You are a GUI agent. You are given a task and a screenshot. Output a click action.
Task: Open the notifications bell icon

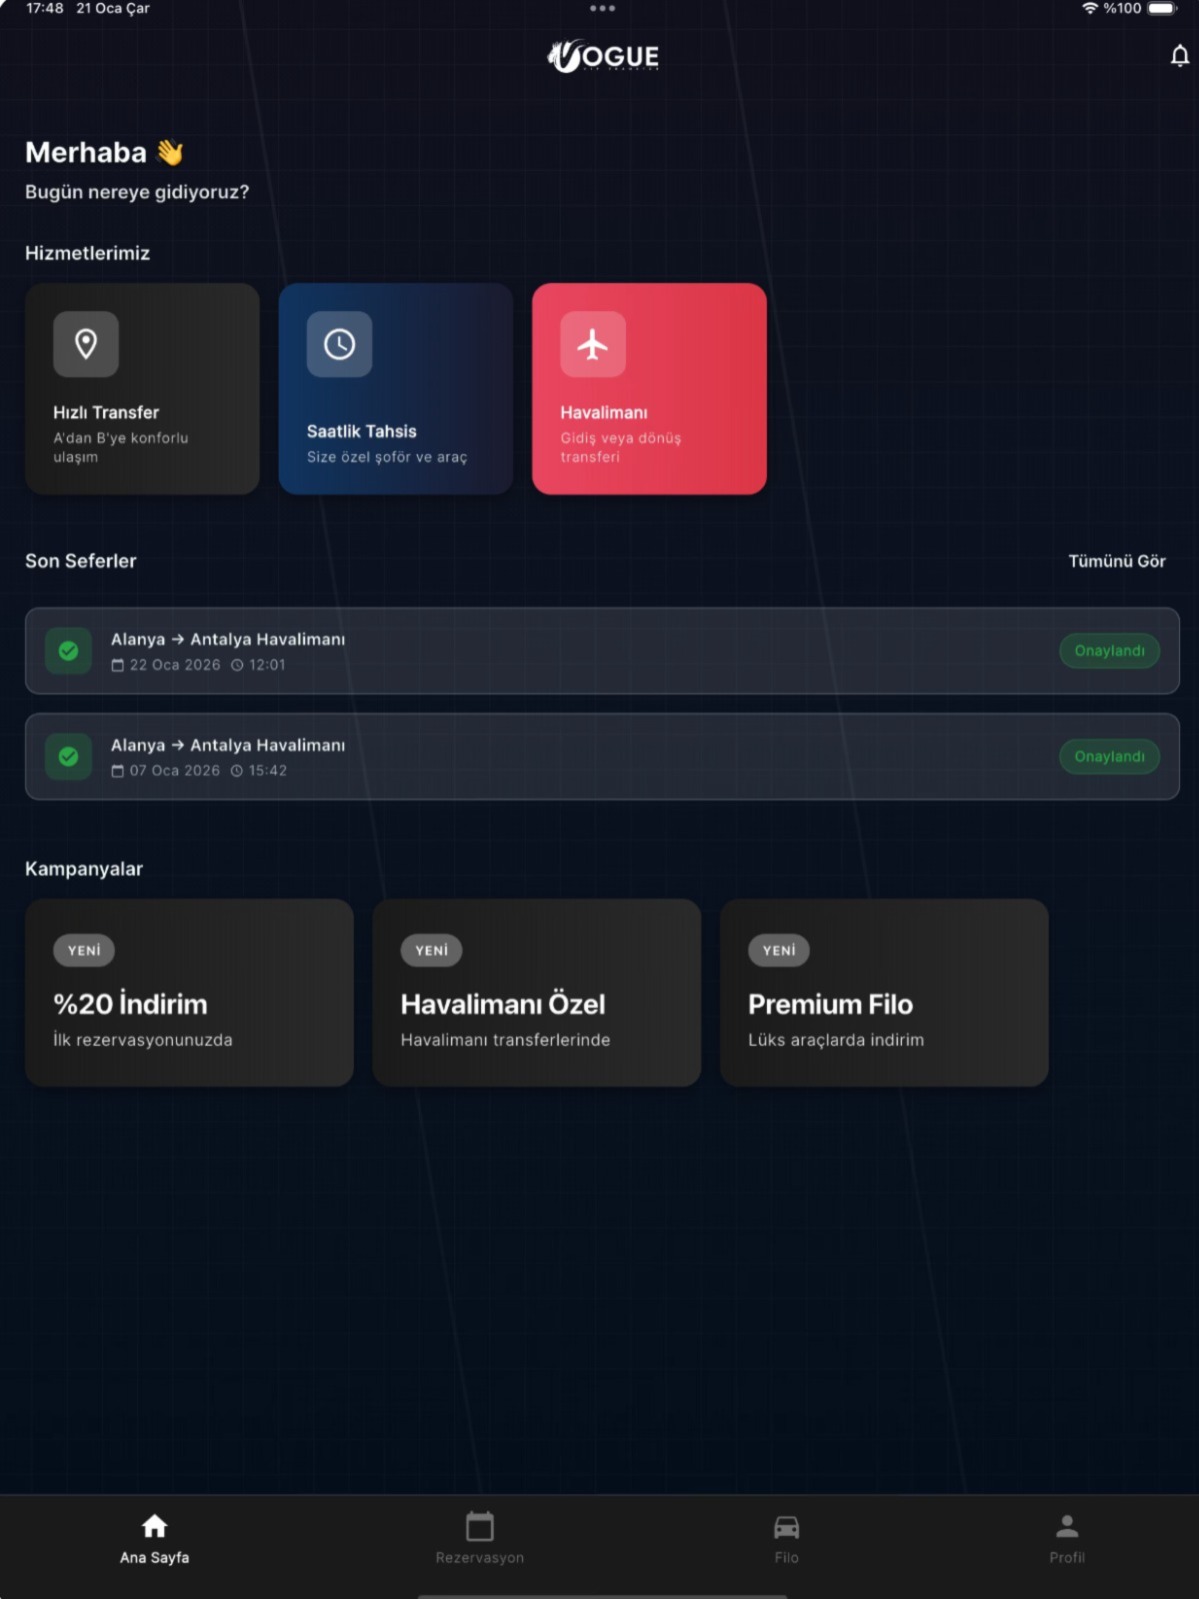tap(1179, 56)
